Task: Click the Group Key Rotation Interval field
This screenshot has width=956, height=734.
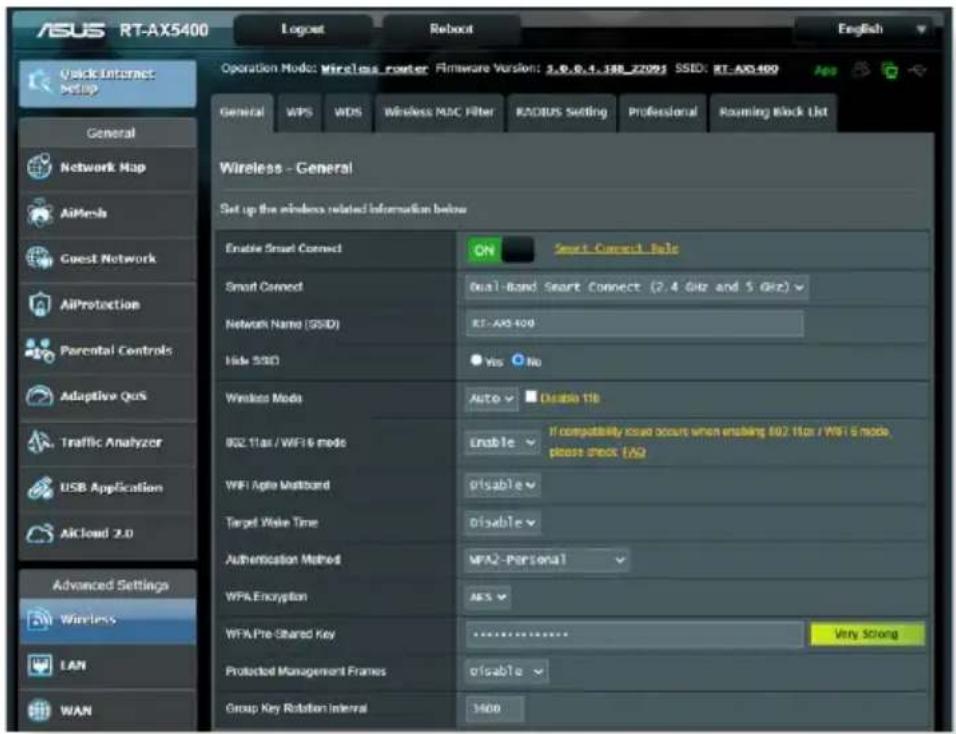Action: tap(495, 708)
